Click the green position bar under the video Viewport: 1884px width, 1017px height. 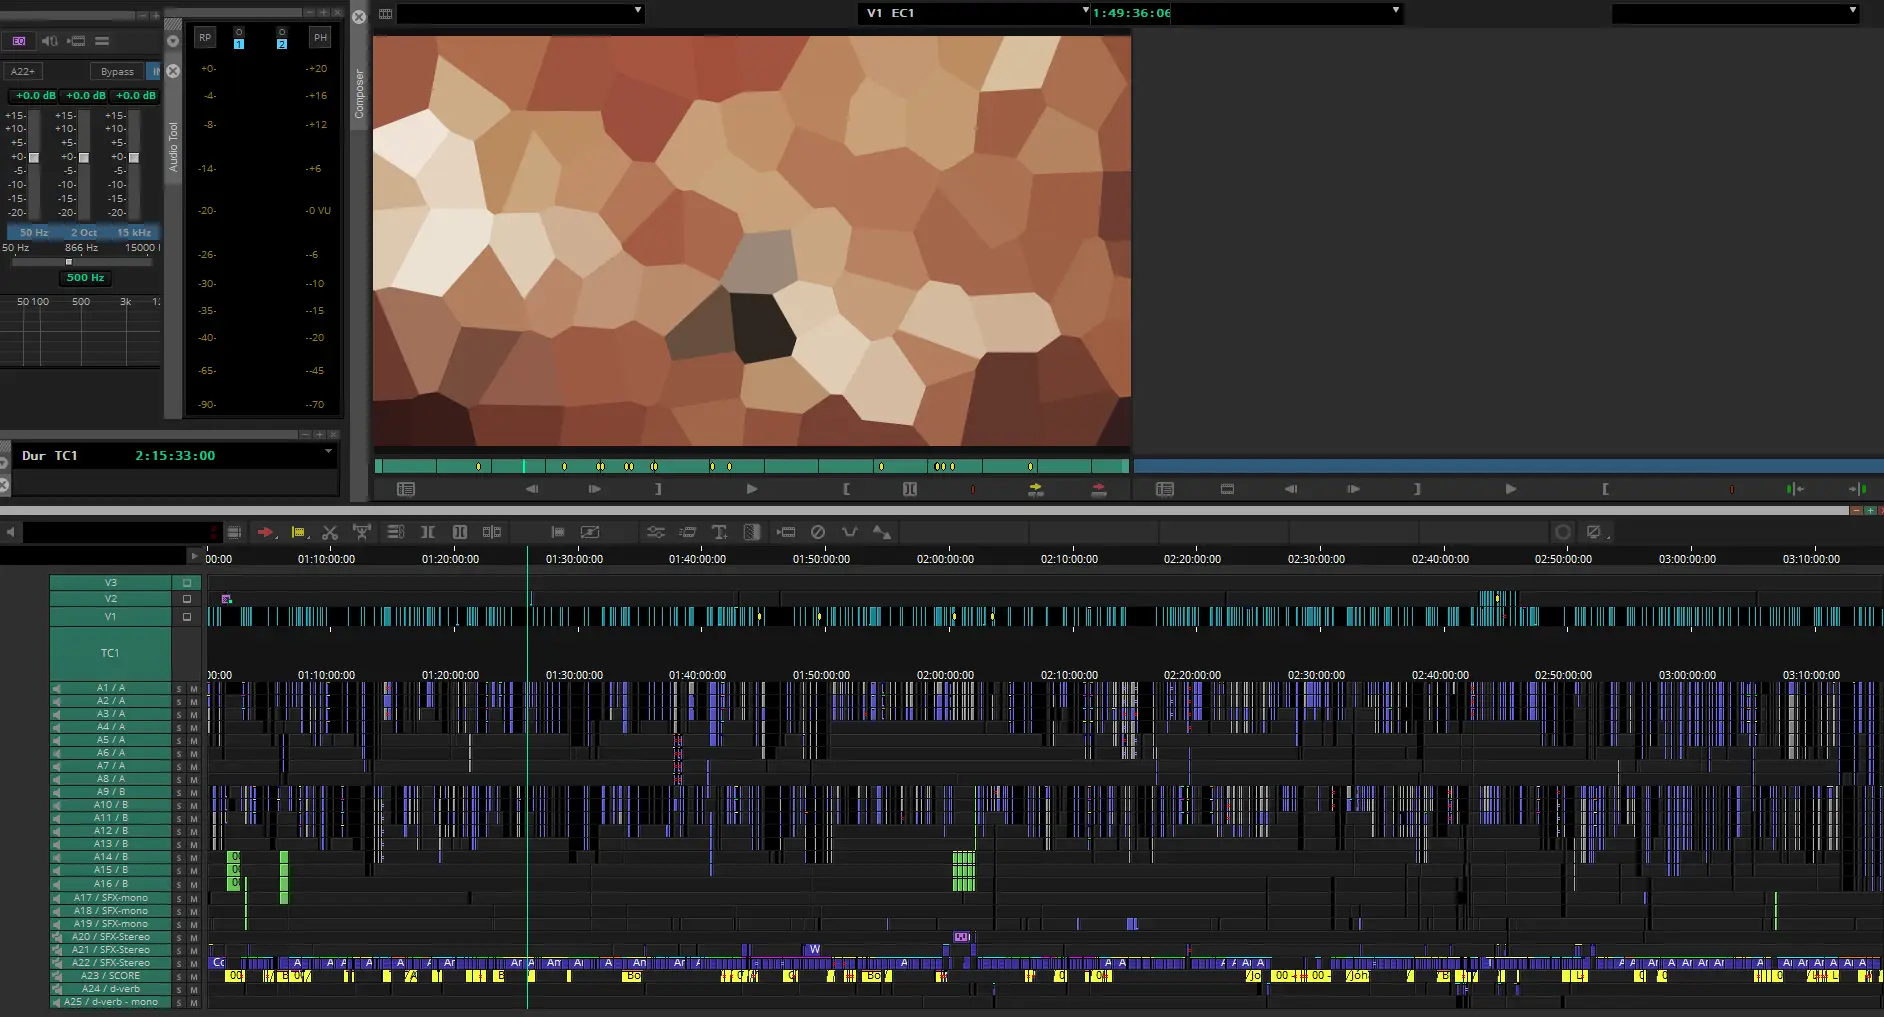point(752,466)
